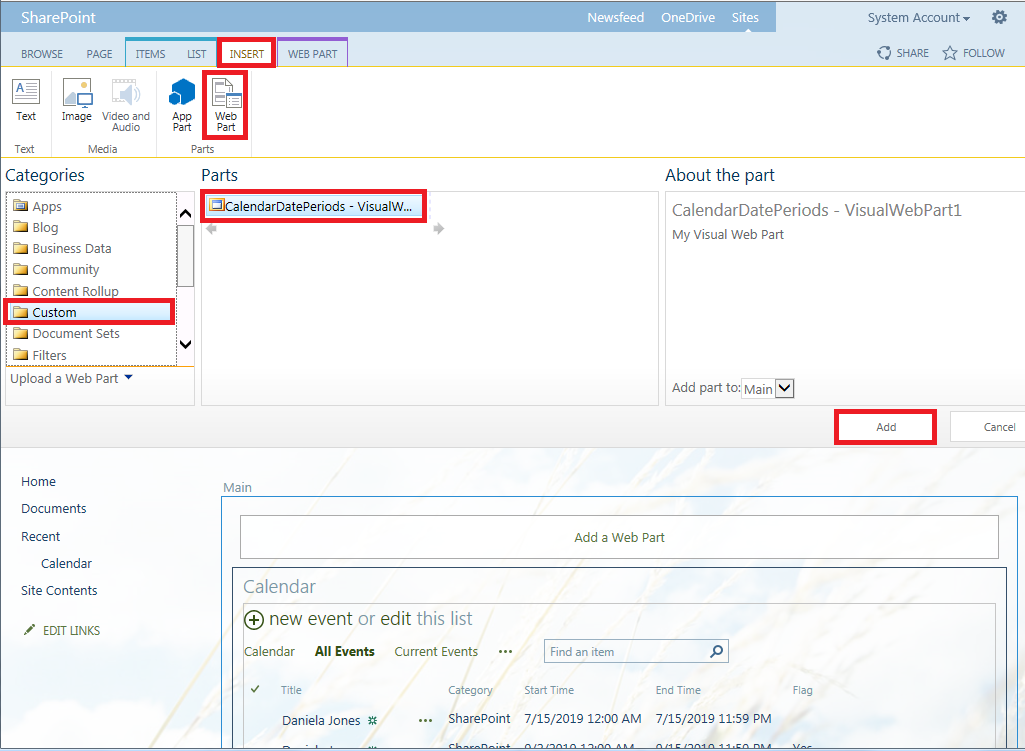Viewport: 1025px width, 751px height.
Task: Insert an Image from the Media group
Action: point(77,100)
